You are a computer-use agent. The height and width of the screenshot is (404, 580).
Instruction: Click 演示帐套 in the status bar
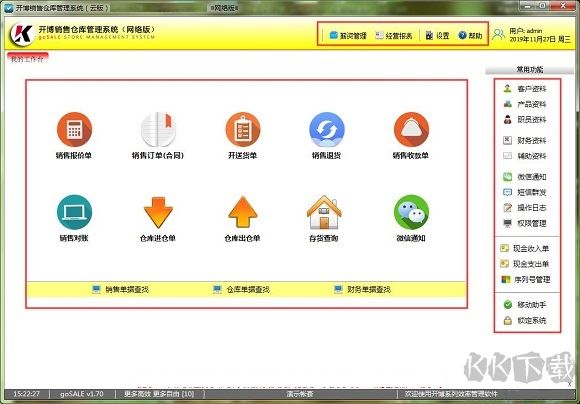[x=300, y=394]
